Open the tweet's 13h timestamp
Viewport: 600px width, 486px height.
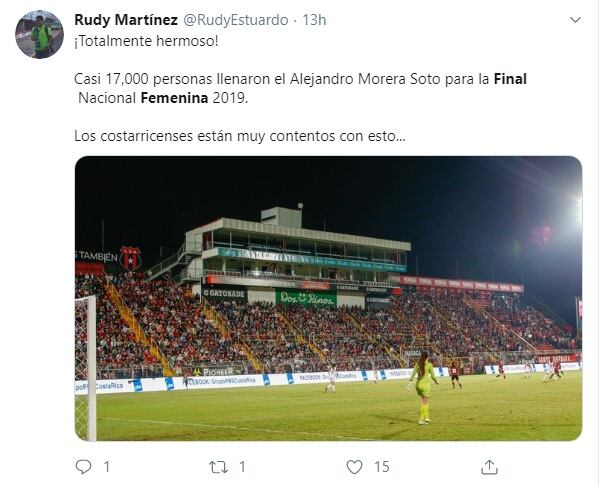coord(315,20)
